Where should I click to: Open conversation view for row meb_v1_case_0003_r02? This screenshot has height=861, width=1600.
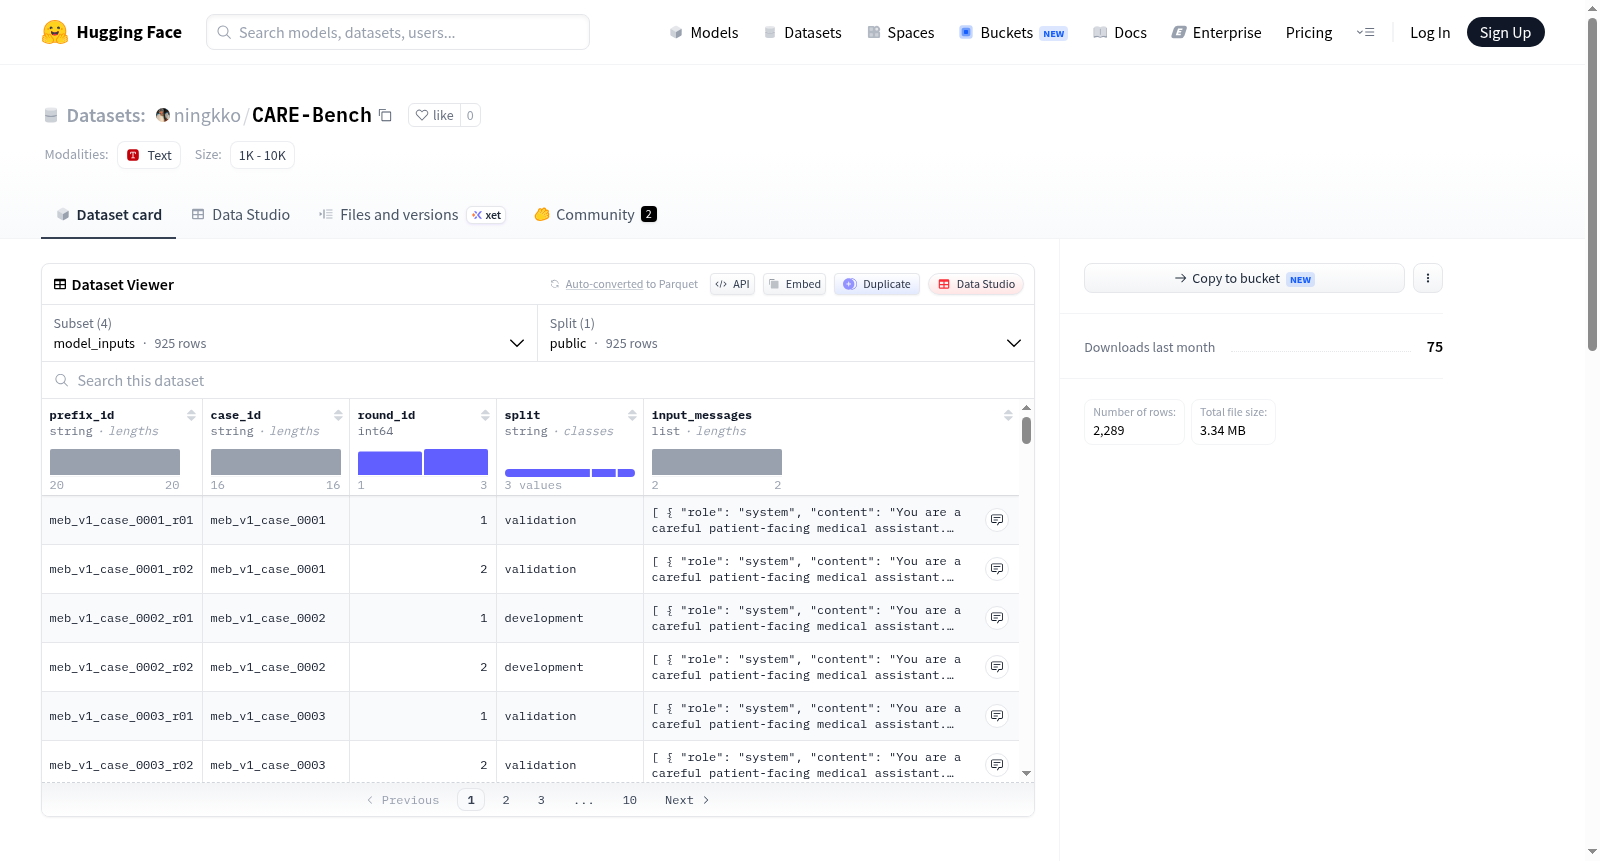pyautogui.click(x=997, y=765)
